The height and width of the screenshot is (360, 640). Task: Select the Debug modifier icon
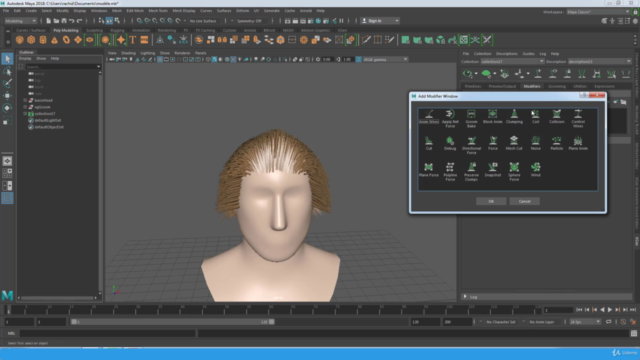click(x=450, y=143)
